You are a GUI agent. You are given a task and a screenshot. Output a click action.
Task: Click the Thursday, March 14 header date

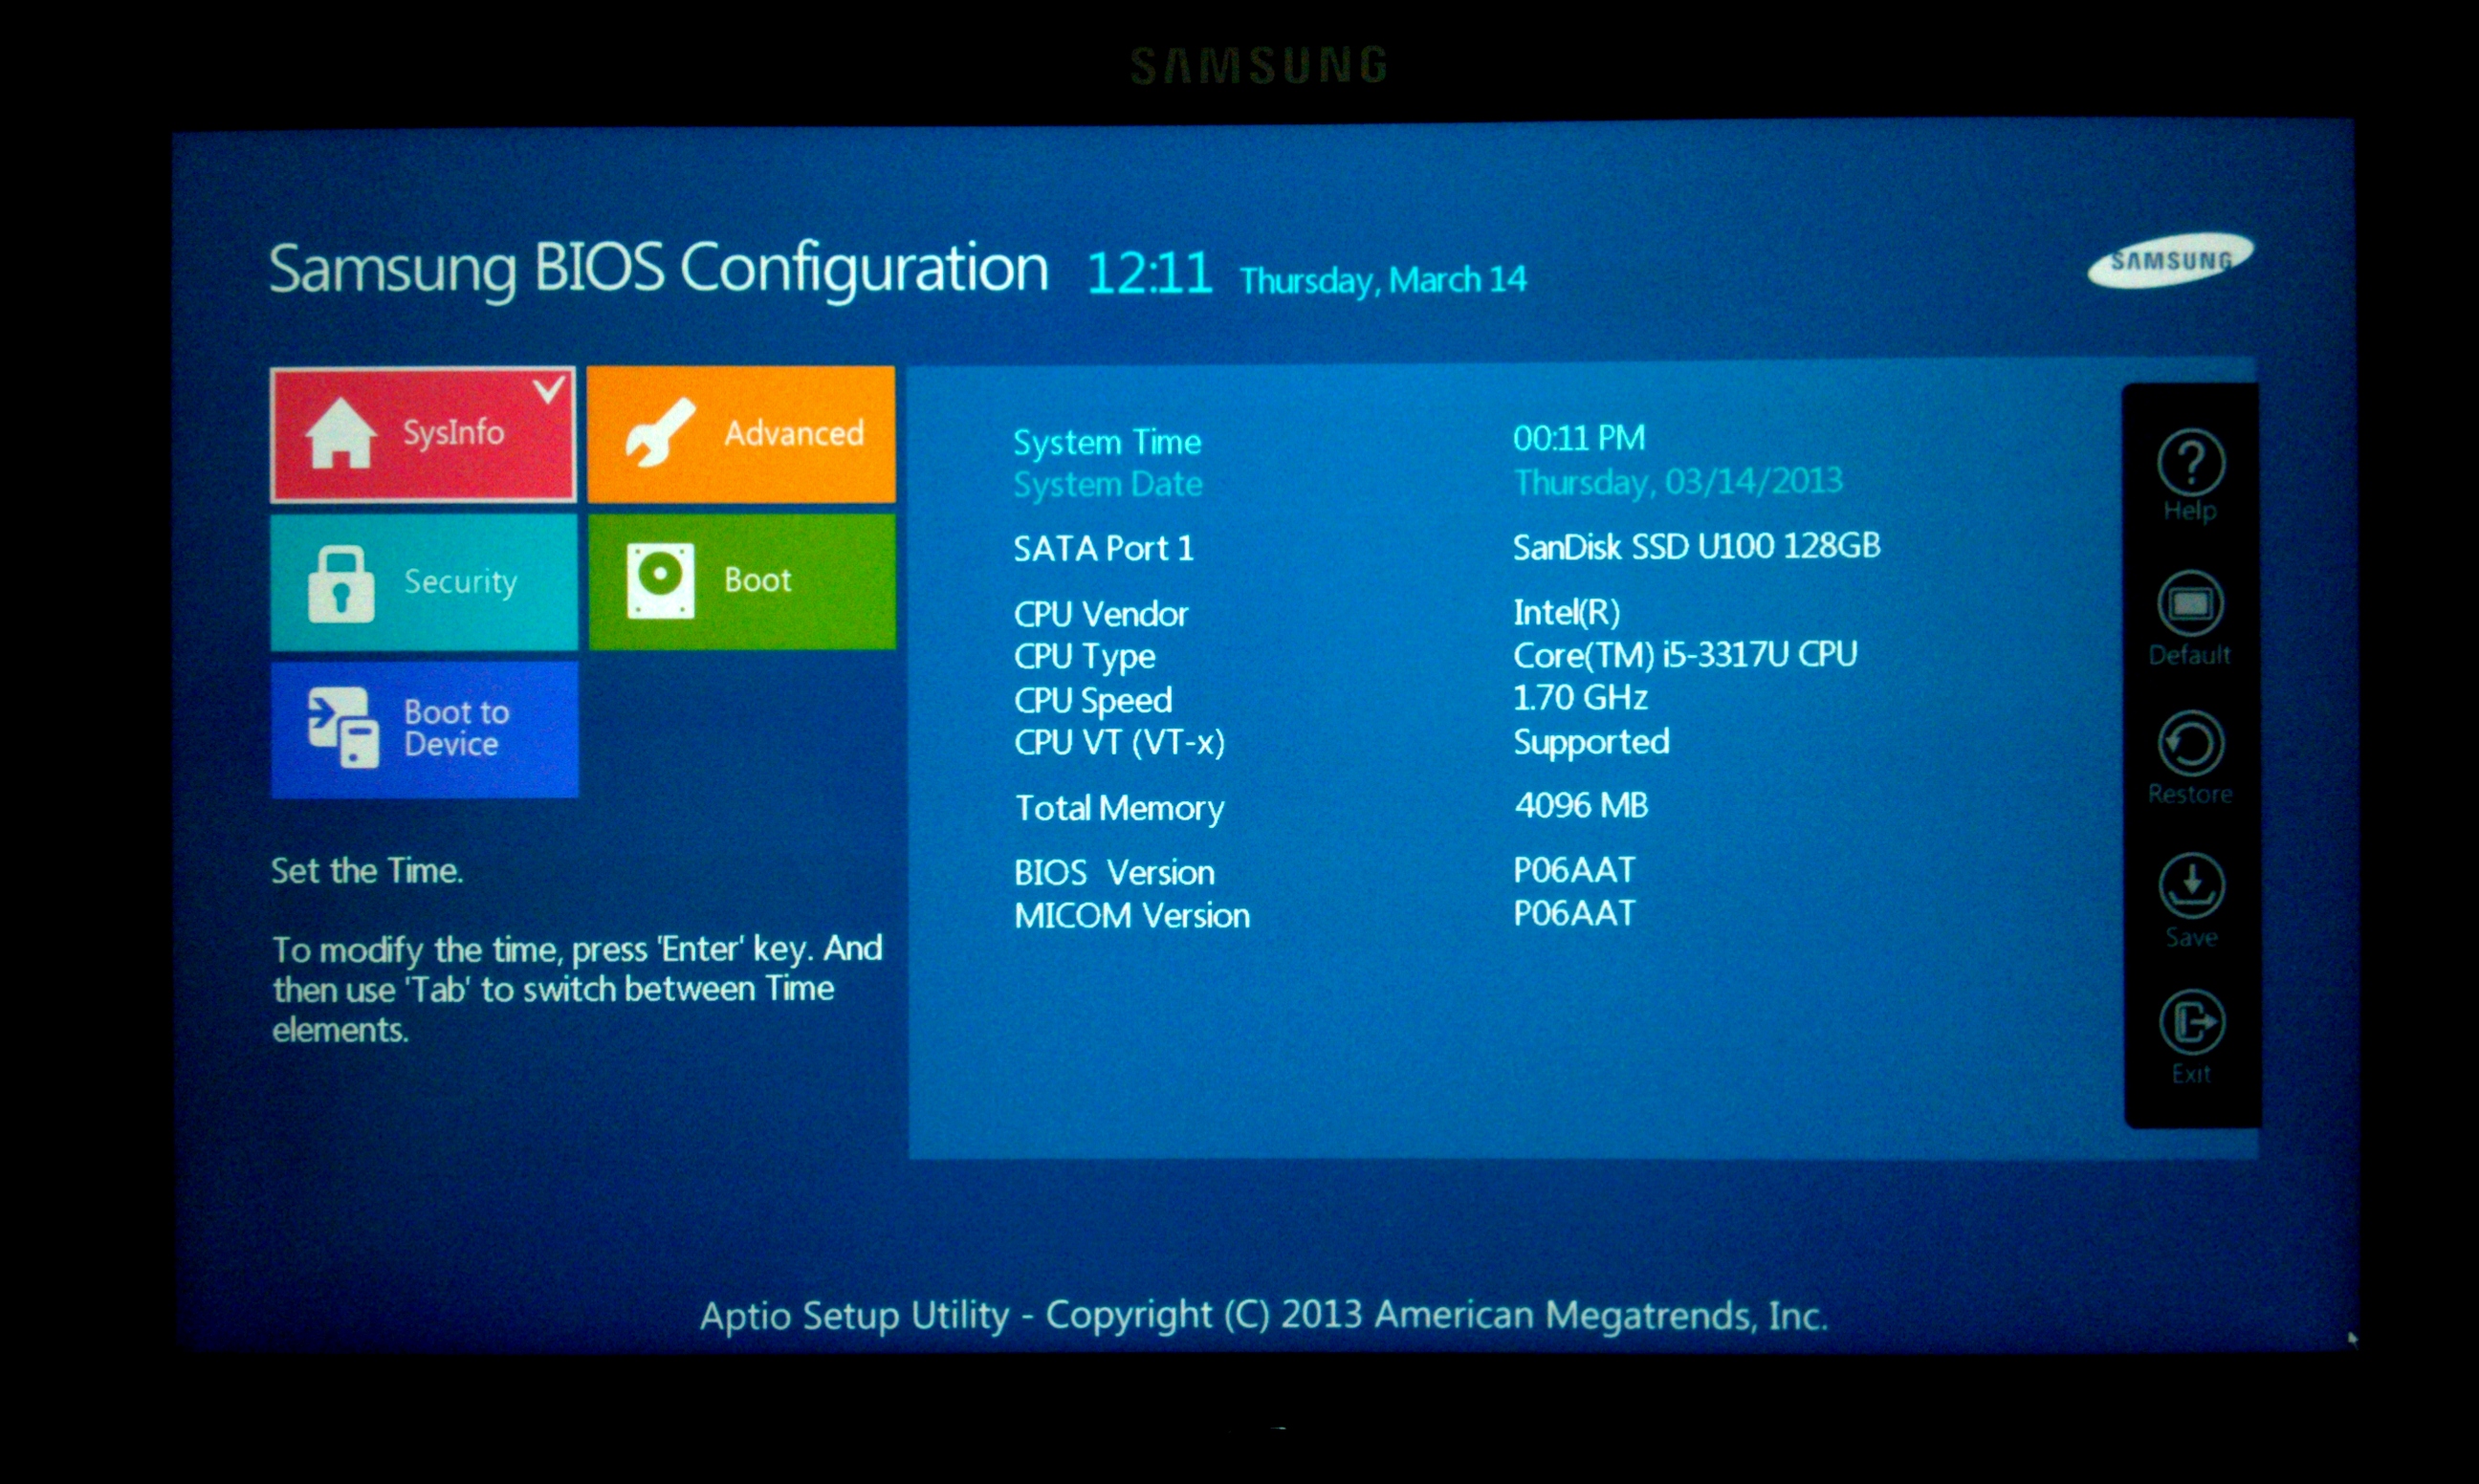pos(1383,280)
